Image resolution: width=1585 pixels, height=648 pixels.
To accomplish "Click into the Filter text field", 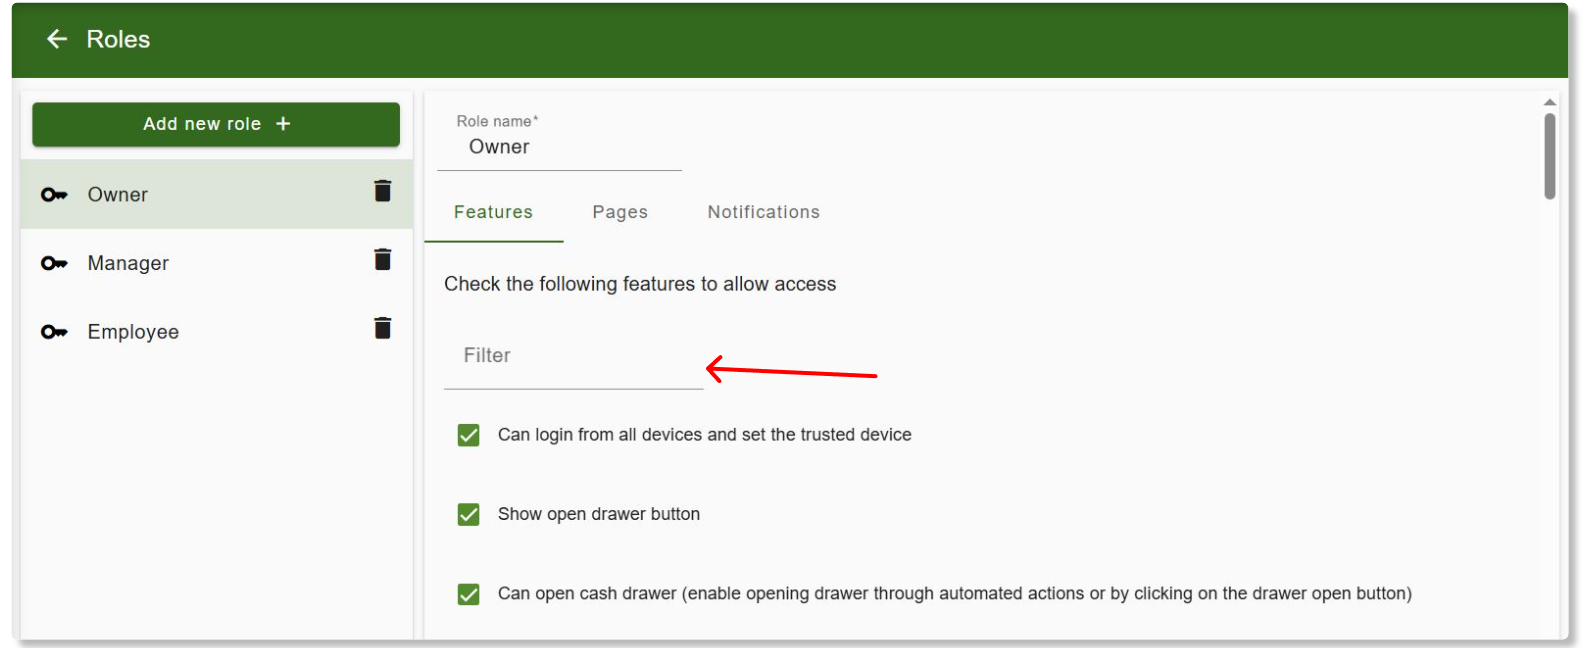I will pos(573,357).
